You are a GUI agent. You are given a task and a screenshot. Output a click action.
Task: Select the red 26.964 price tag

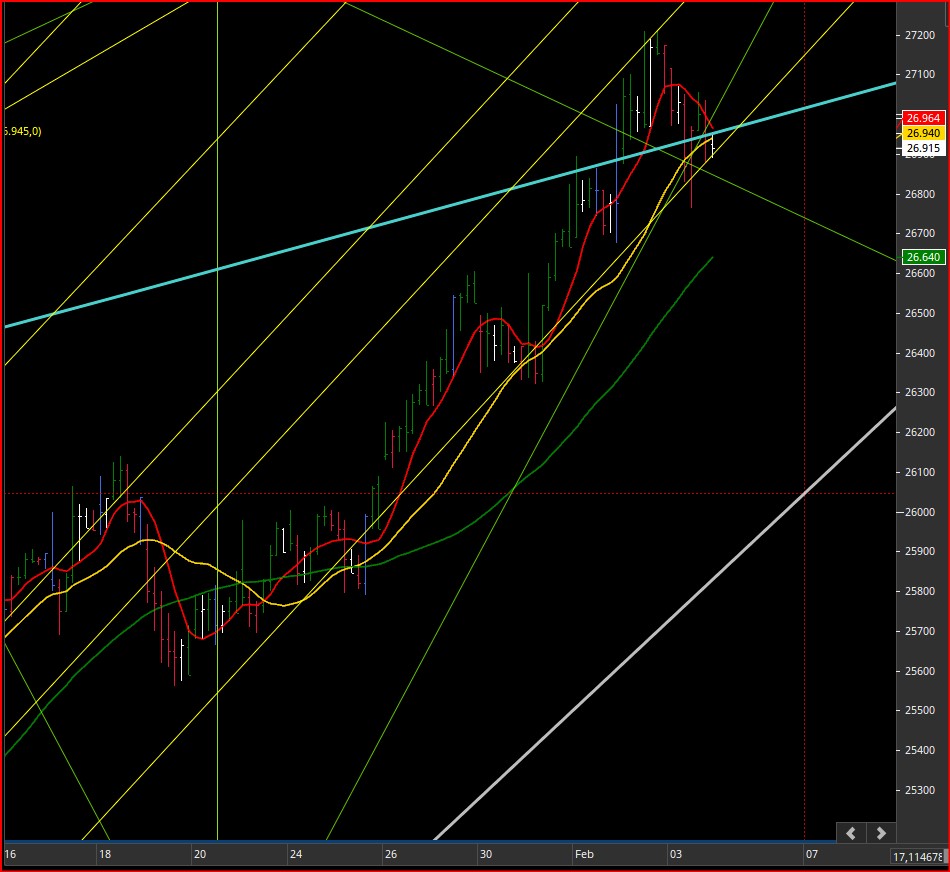click(923, 118)
